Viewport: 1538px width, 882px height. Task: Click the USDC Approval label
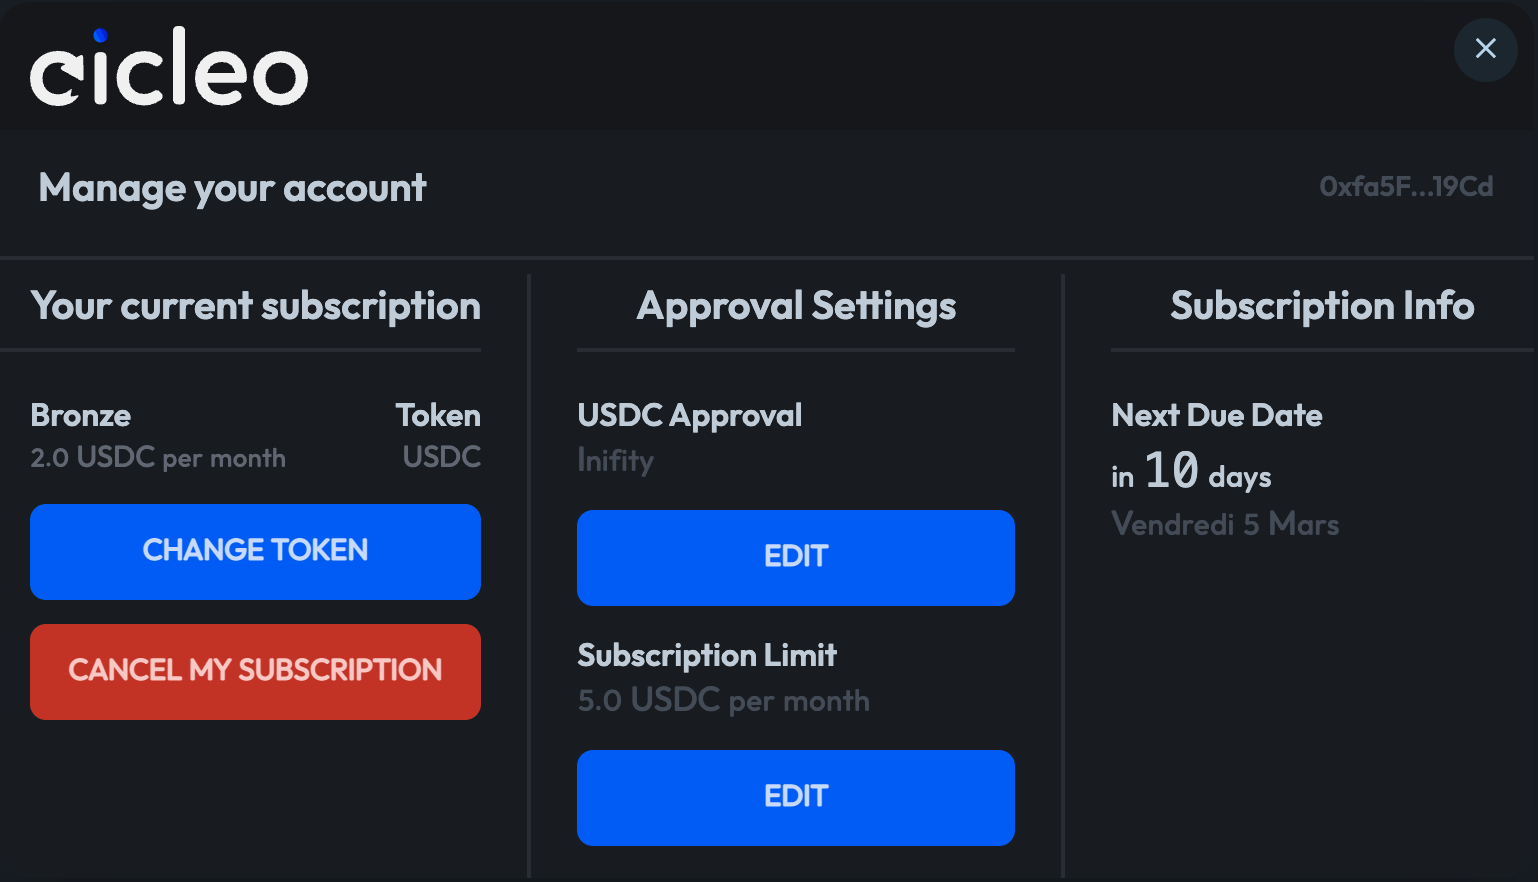[x=689, y=415]
